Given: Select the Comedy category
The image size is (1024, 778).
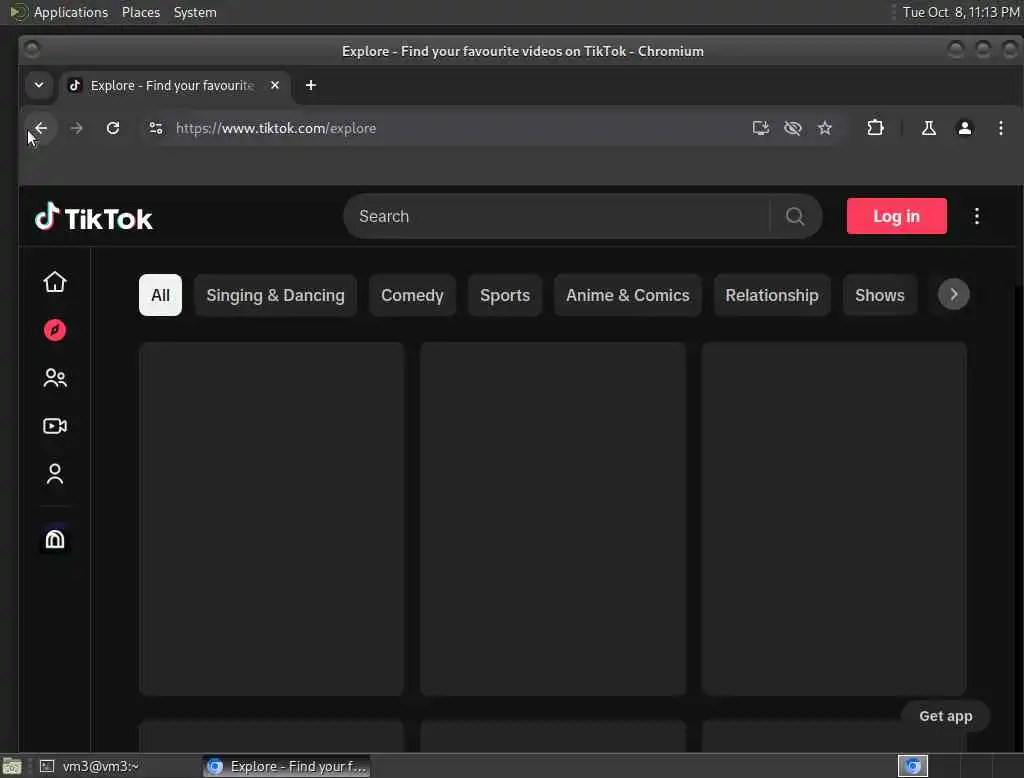Looking at the screenshot, I should [x=412, y=295].
